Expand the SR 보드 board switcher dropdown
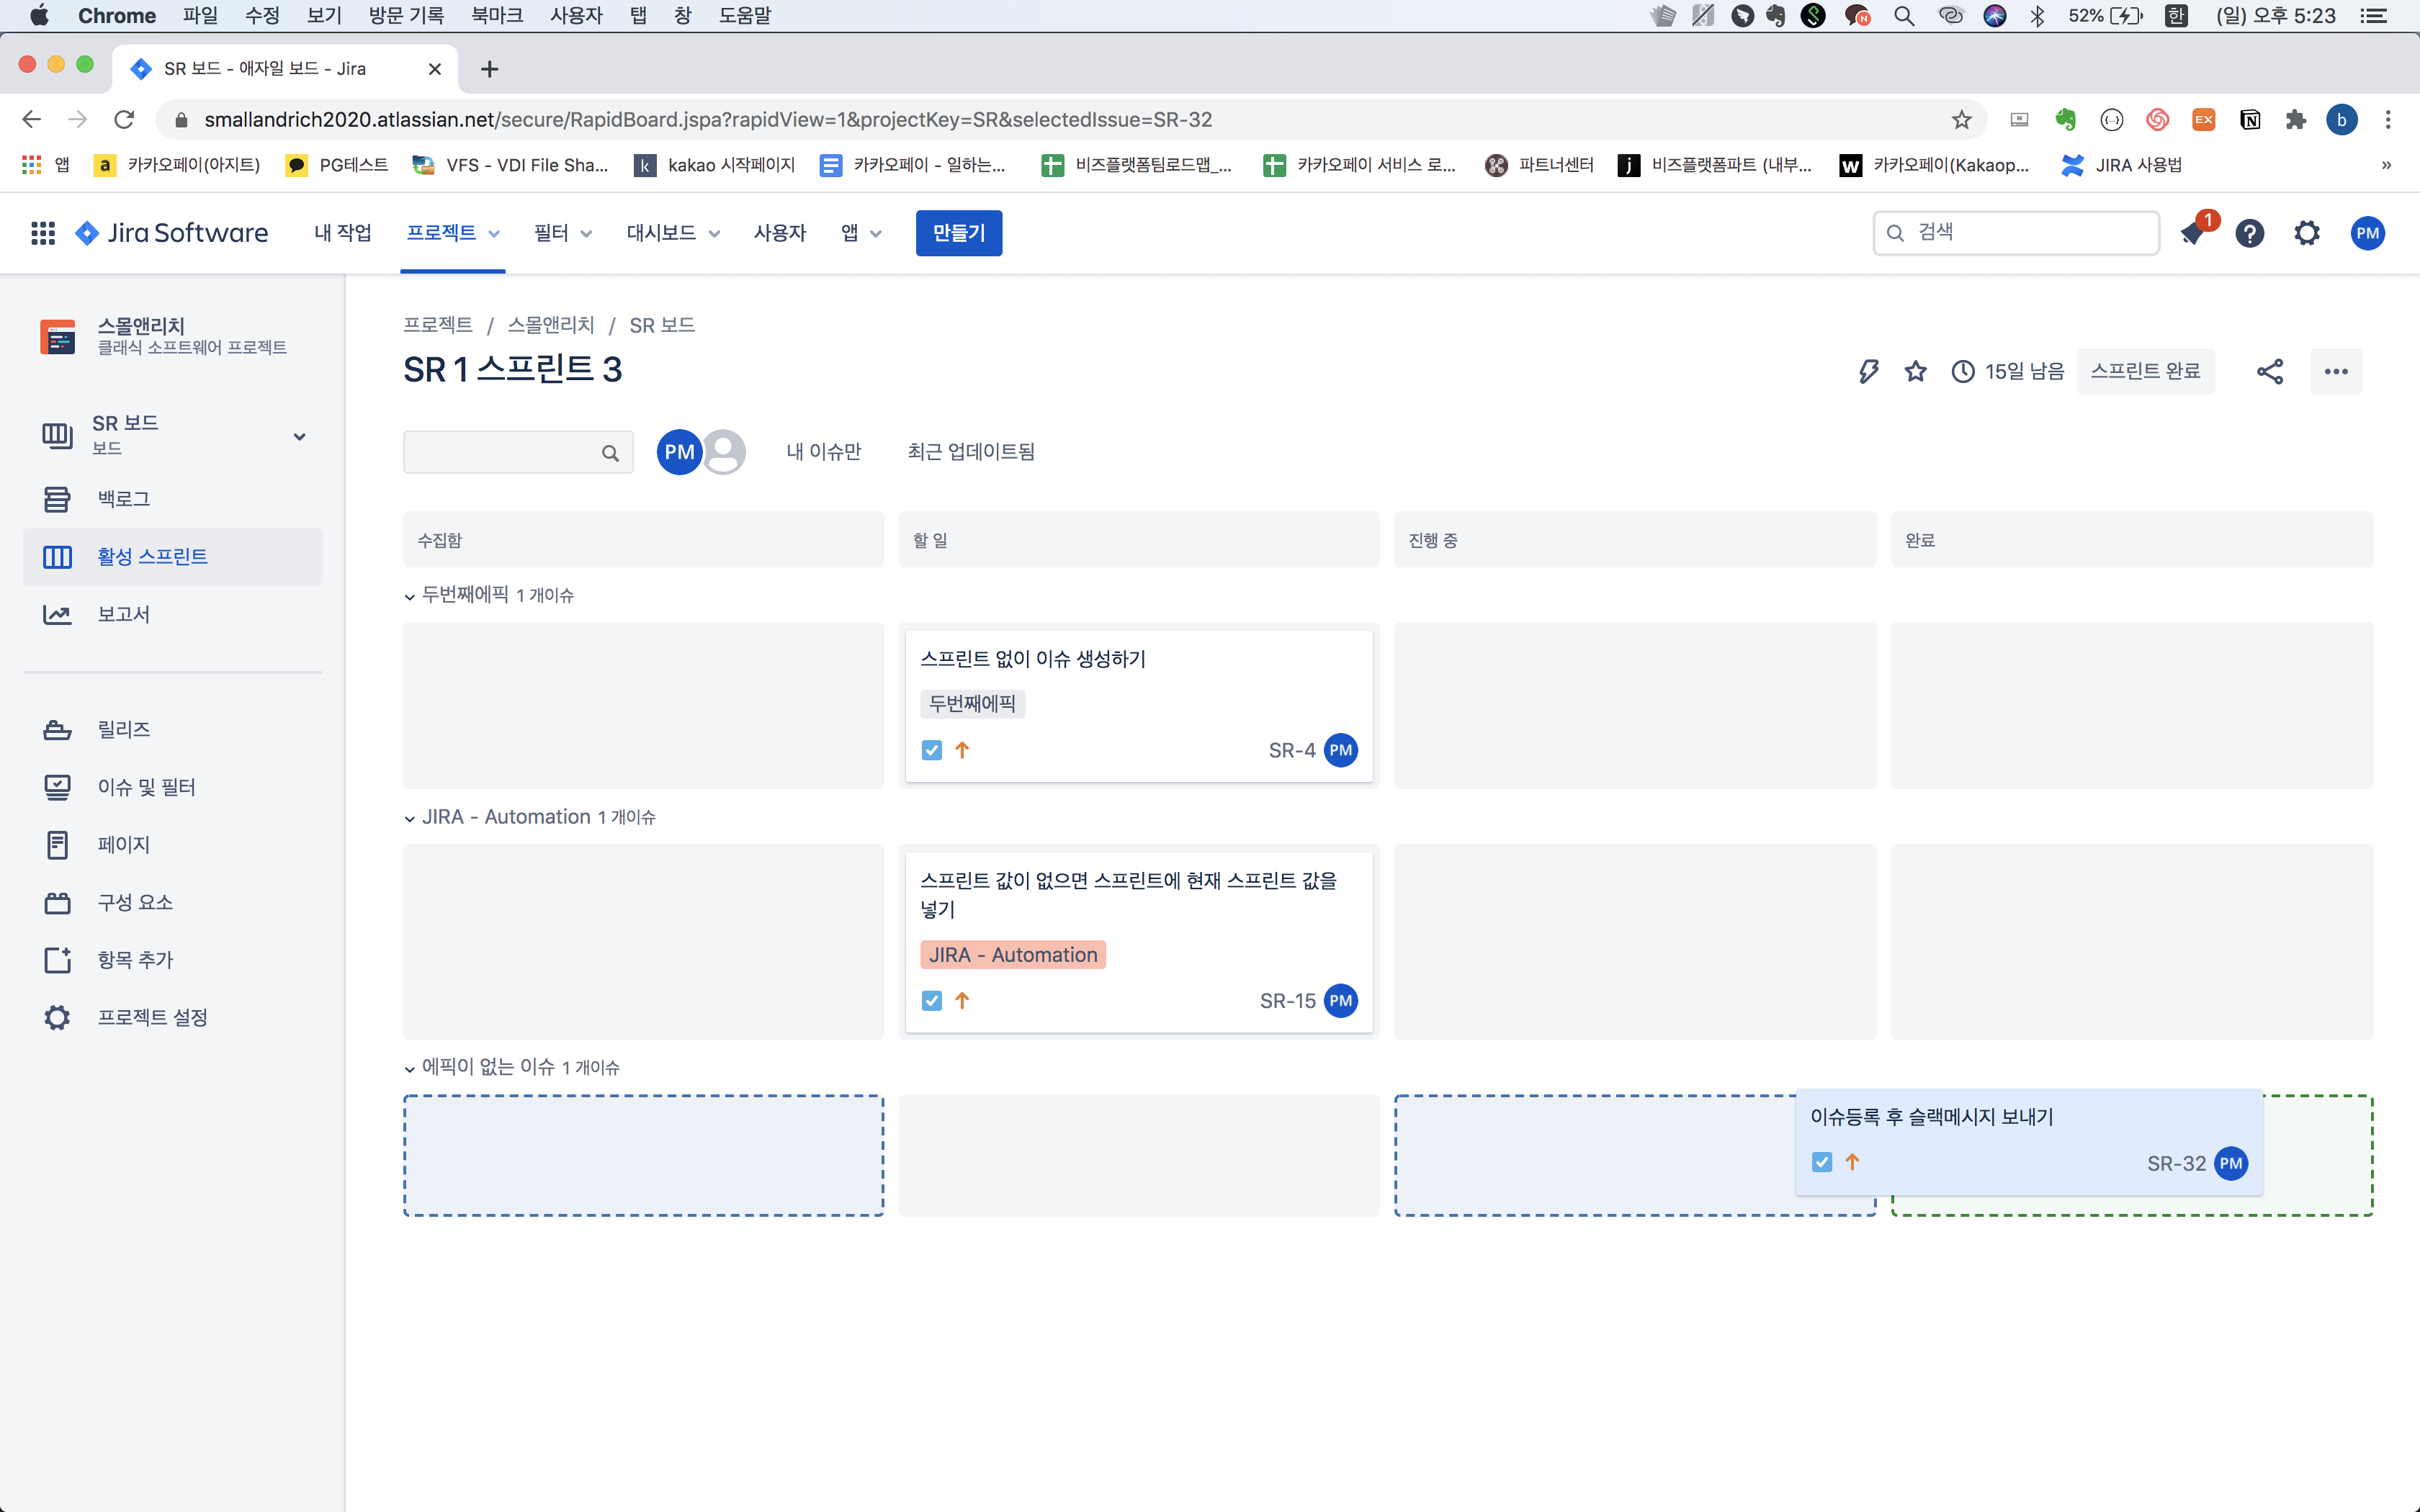 tap(299, 436)
